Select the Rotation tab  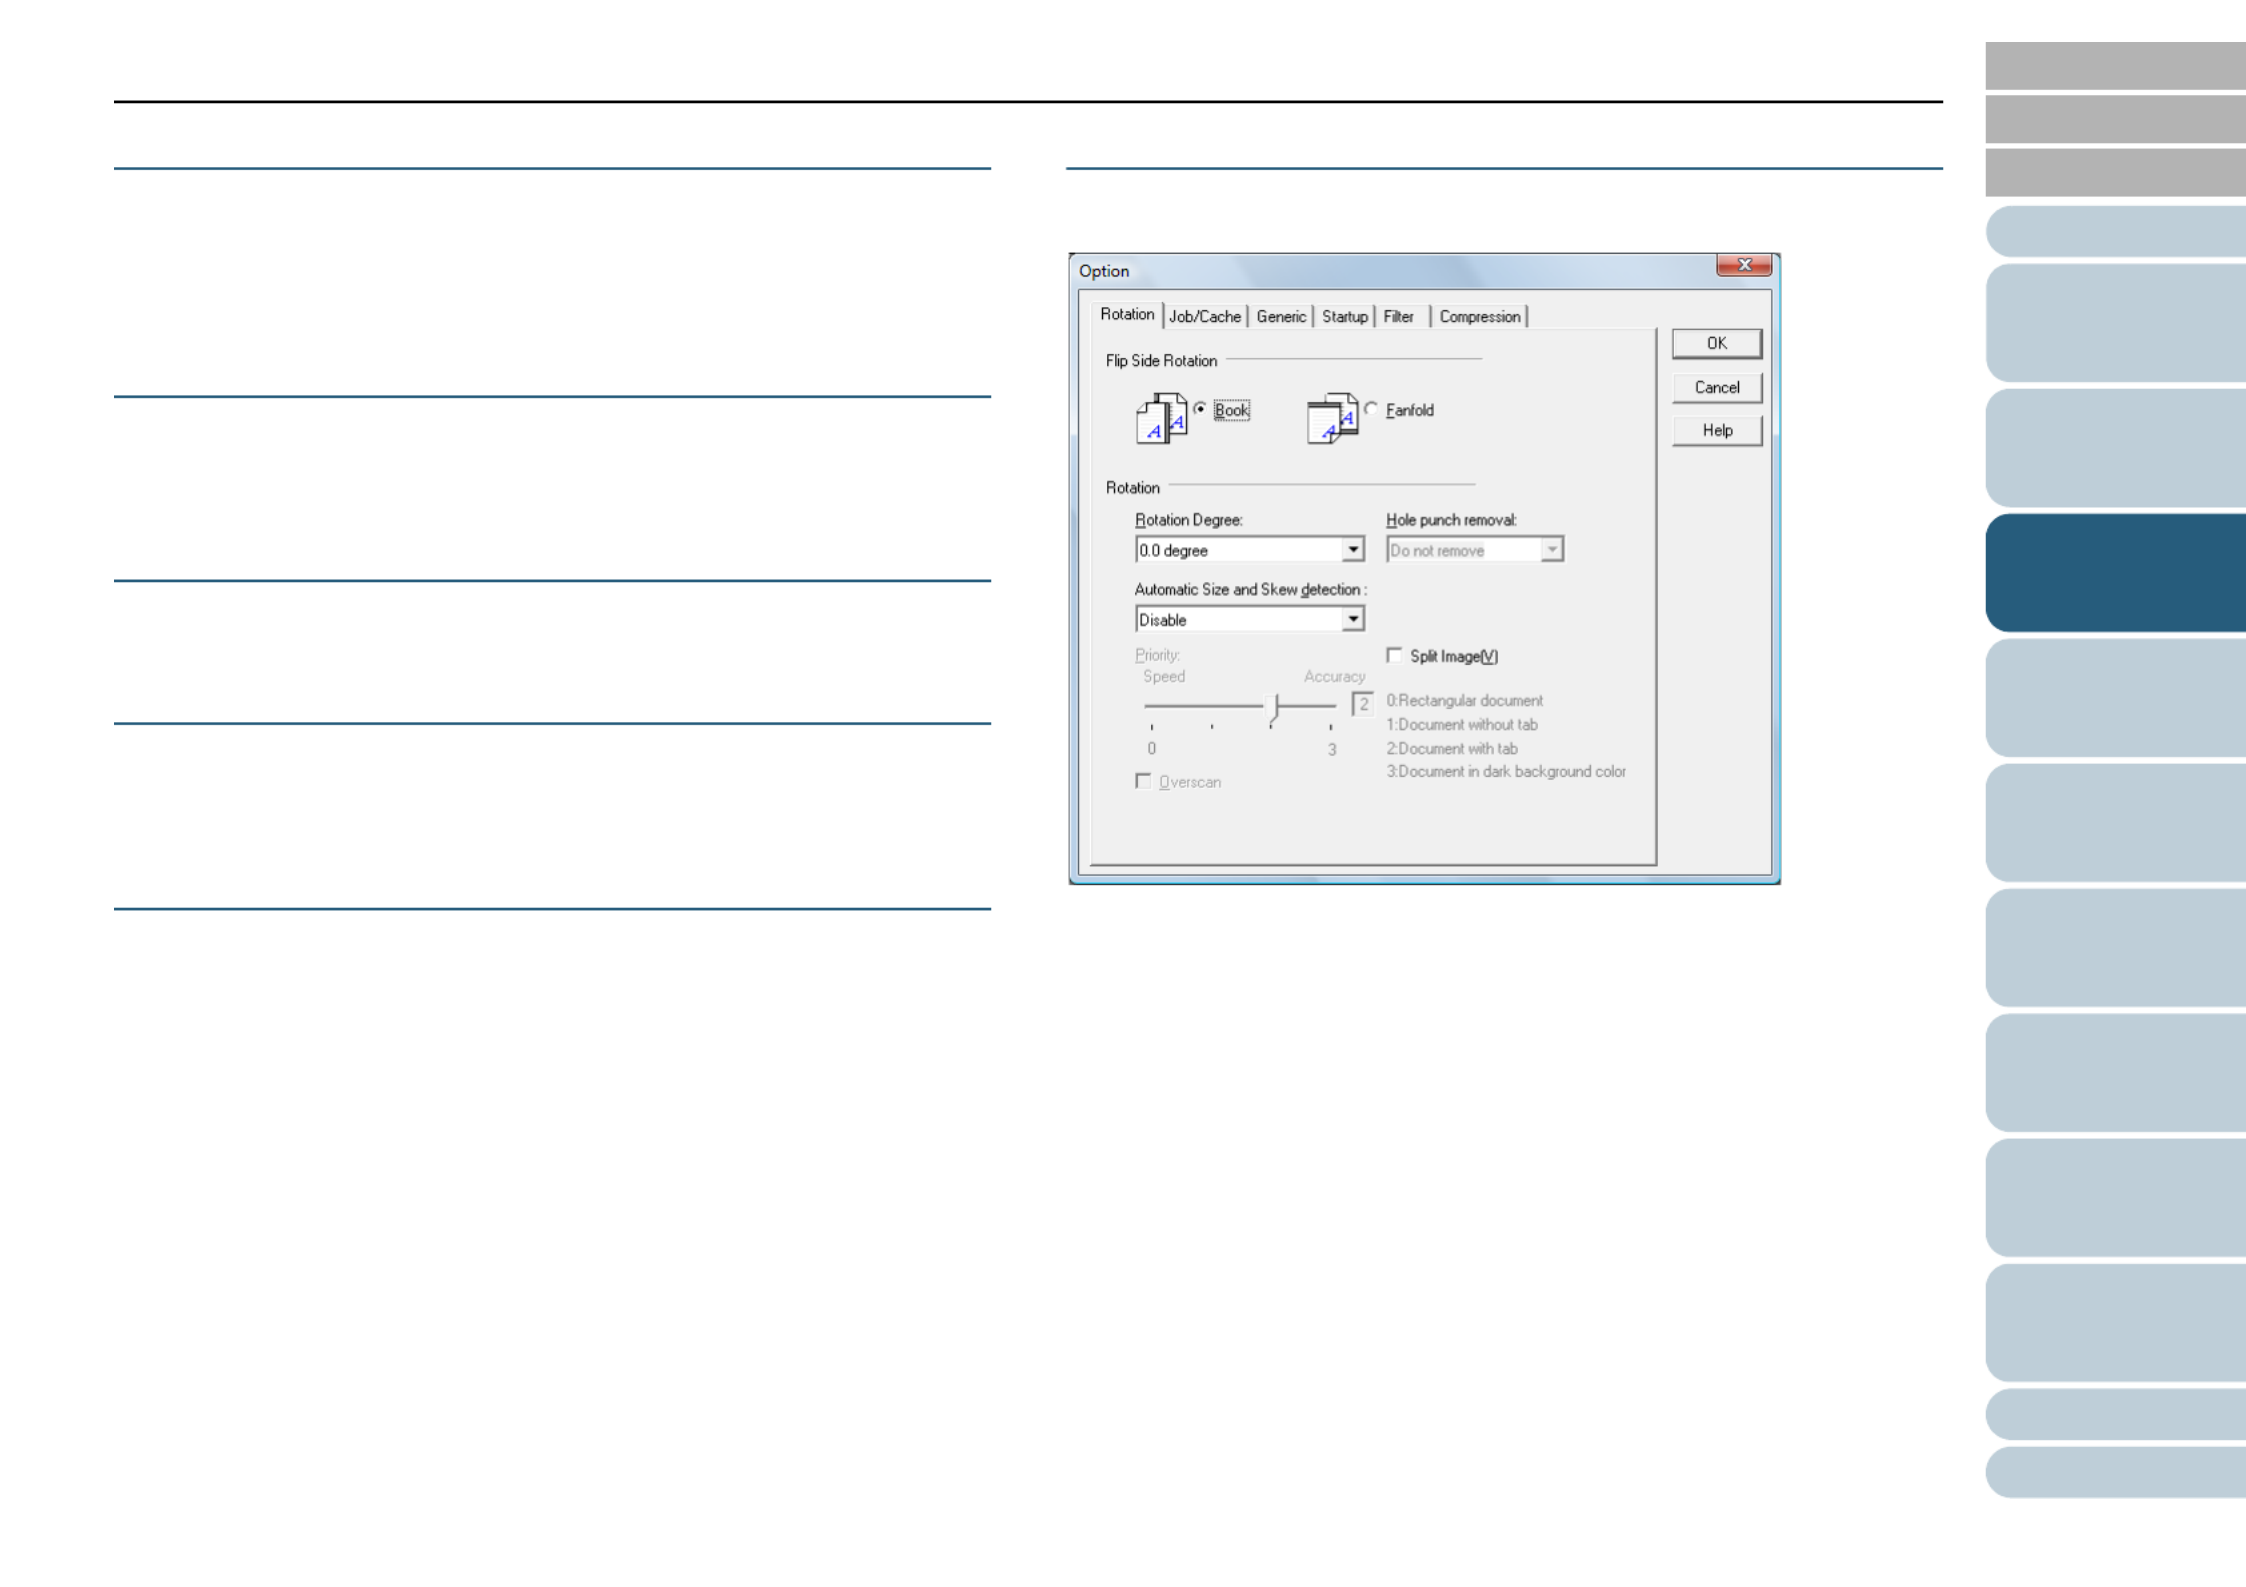1127,315
